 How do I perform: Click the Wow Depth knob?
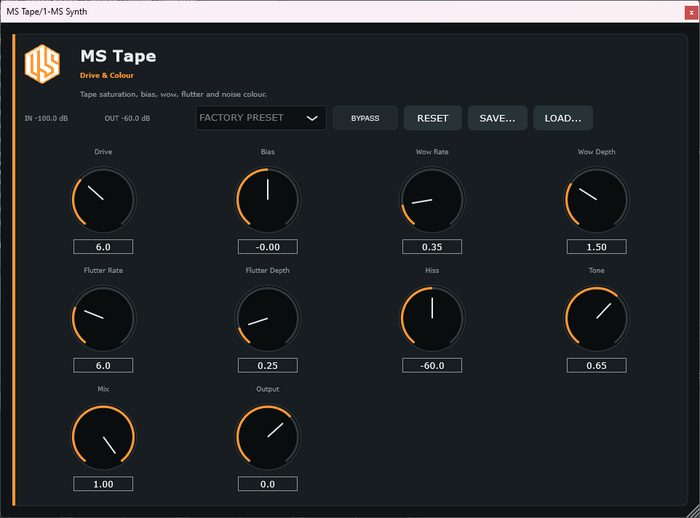point(596,200)
